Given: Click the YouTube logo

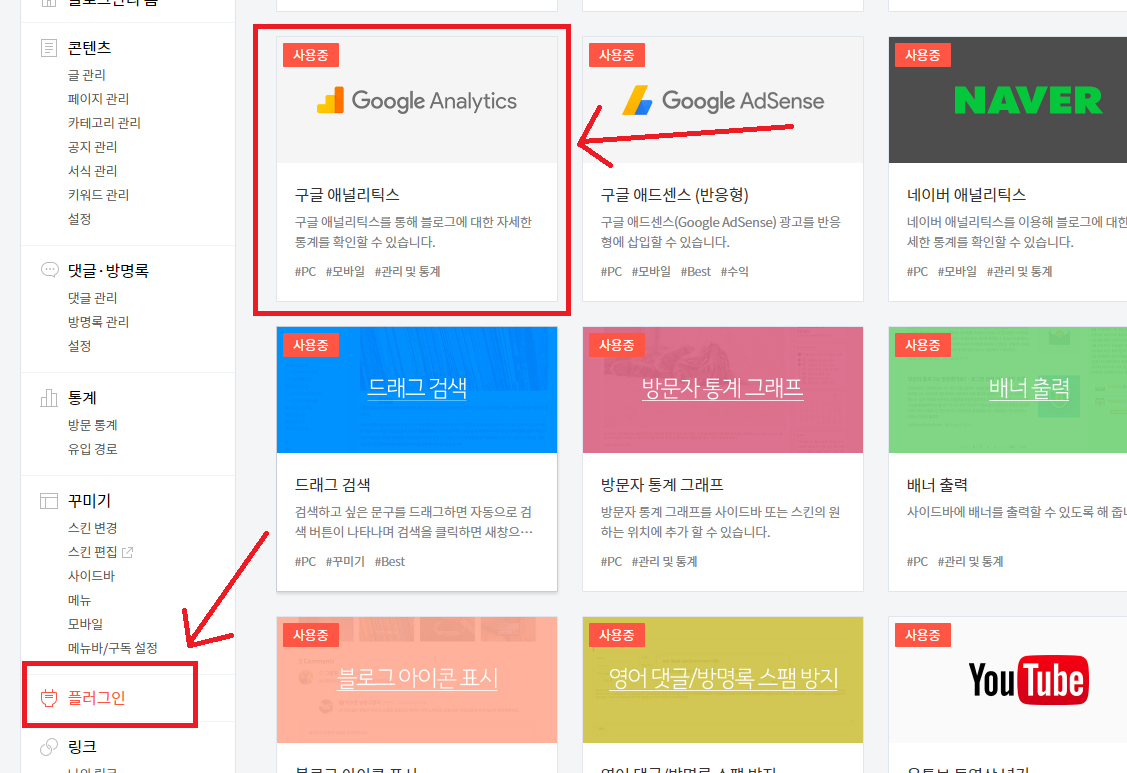Looking at the screenshot, I should tap(1029, 680).
